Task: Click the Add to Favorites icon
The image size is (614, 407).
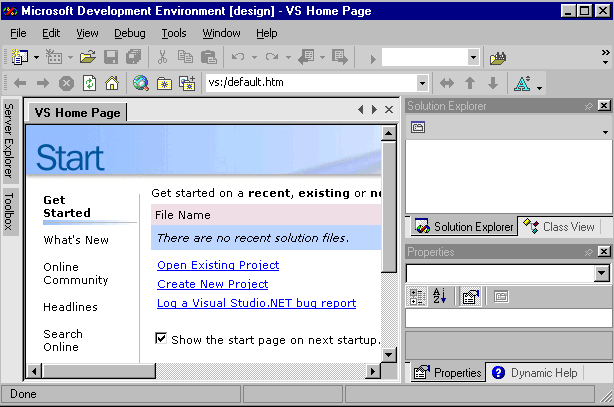Action: (187, 83)
